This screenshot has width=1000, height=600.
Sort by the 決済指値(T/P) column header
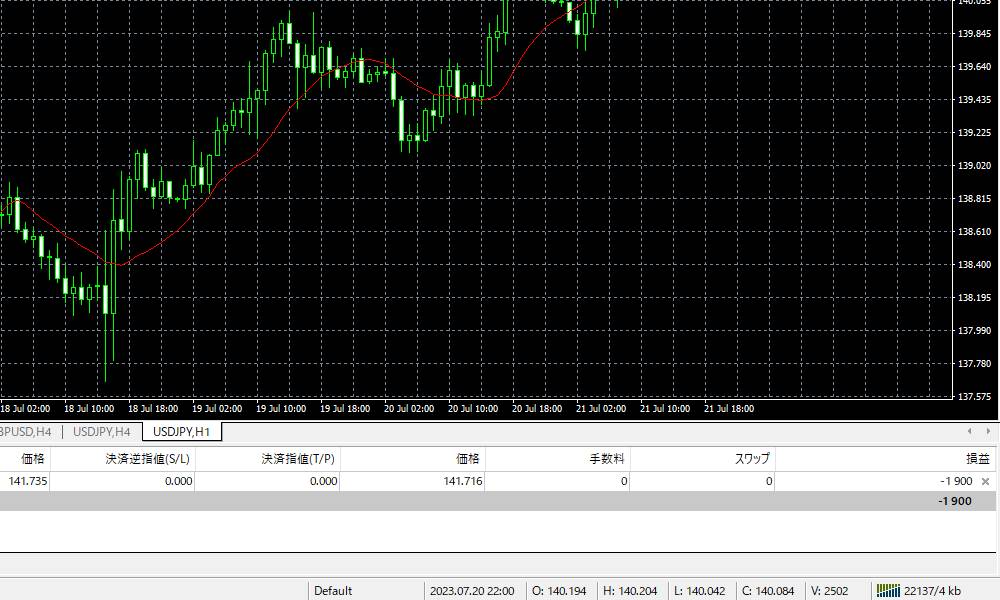pos(299,458)
